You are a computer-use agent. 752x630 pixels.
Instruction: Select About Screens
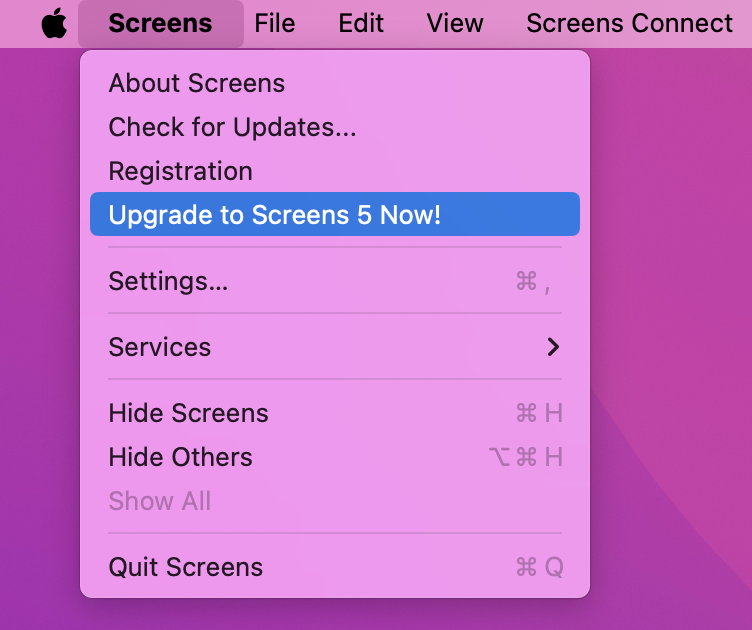pyautogui.click(x=196, y=83)
